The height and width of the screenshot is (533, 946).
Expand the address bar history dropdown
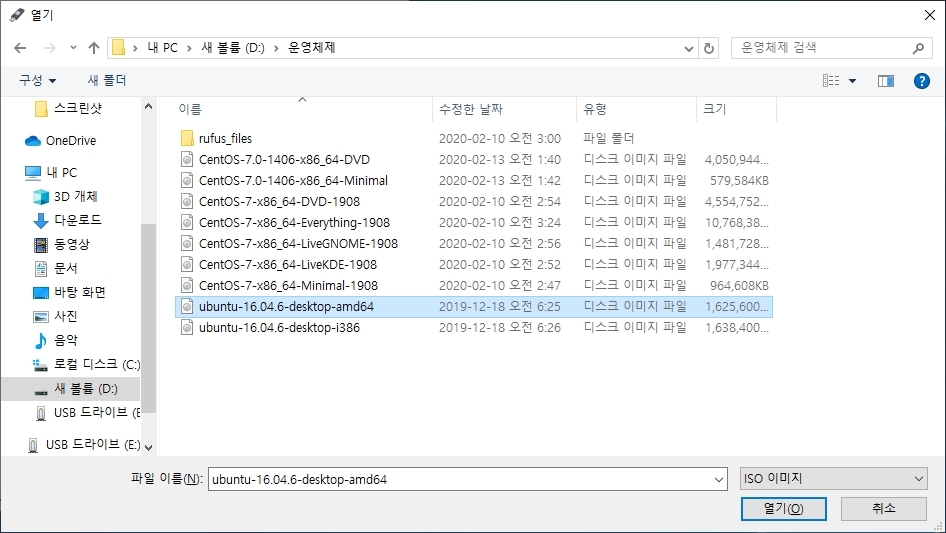688,48
